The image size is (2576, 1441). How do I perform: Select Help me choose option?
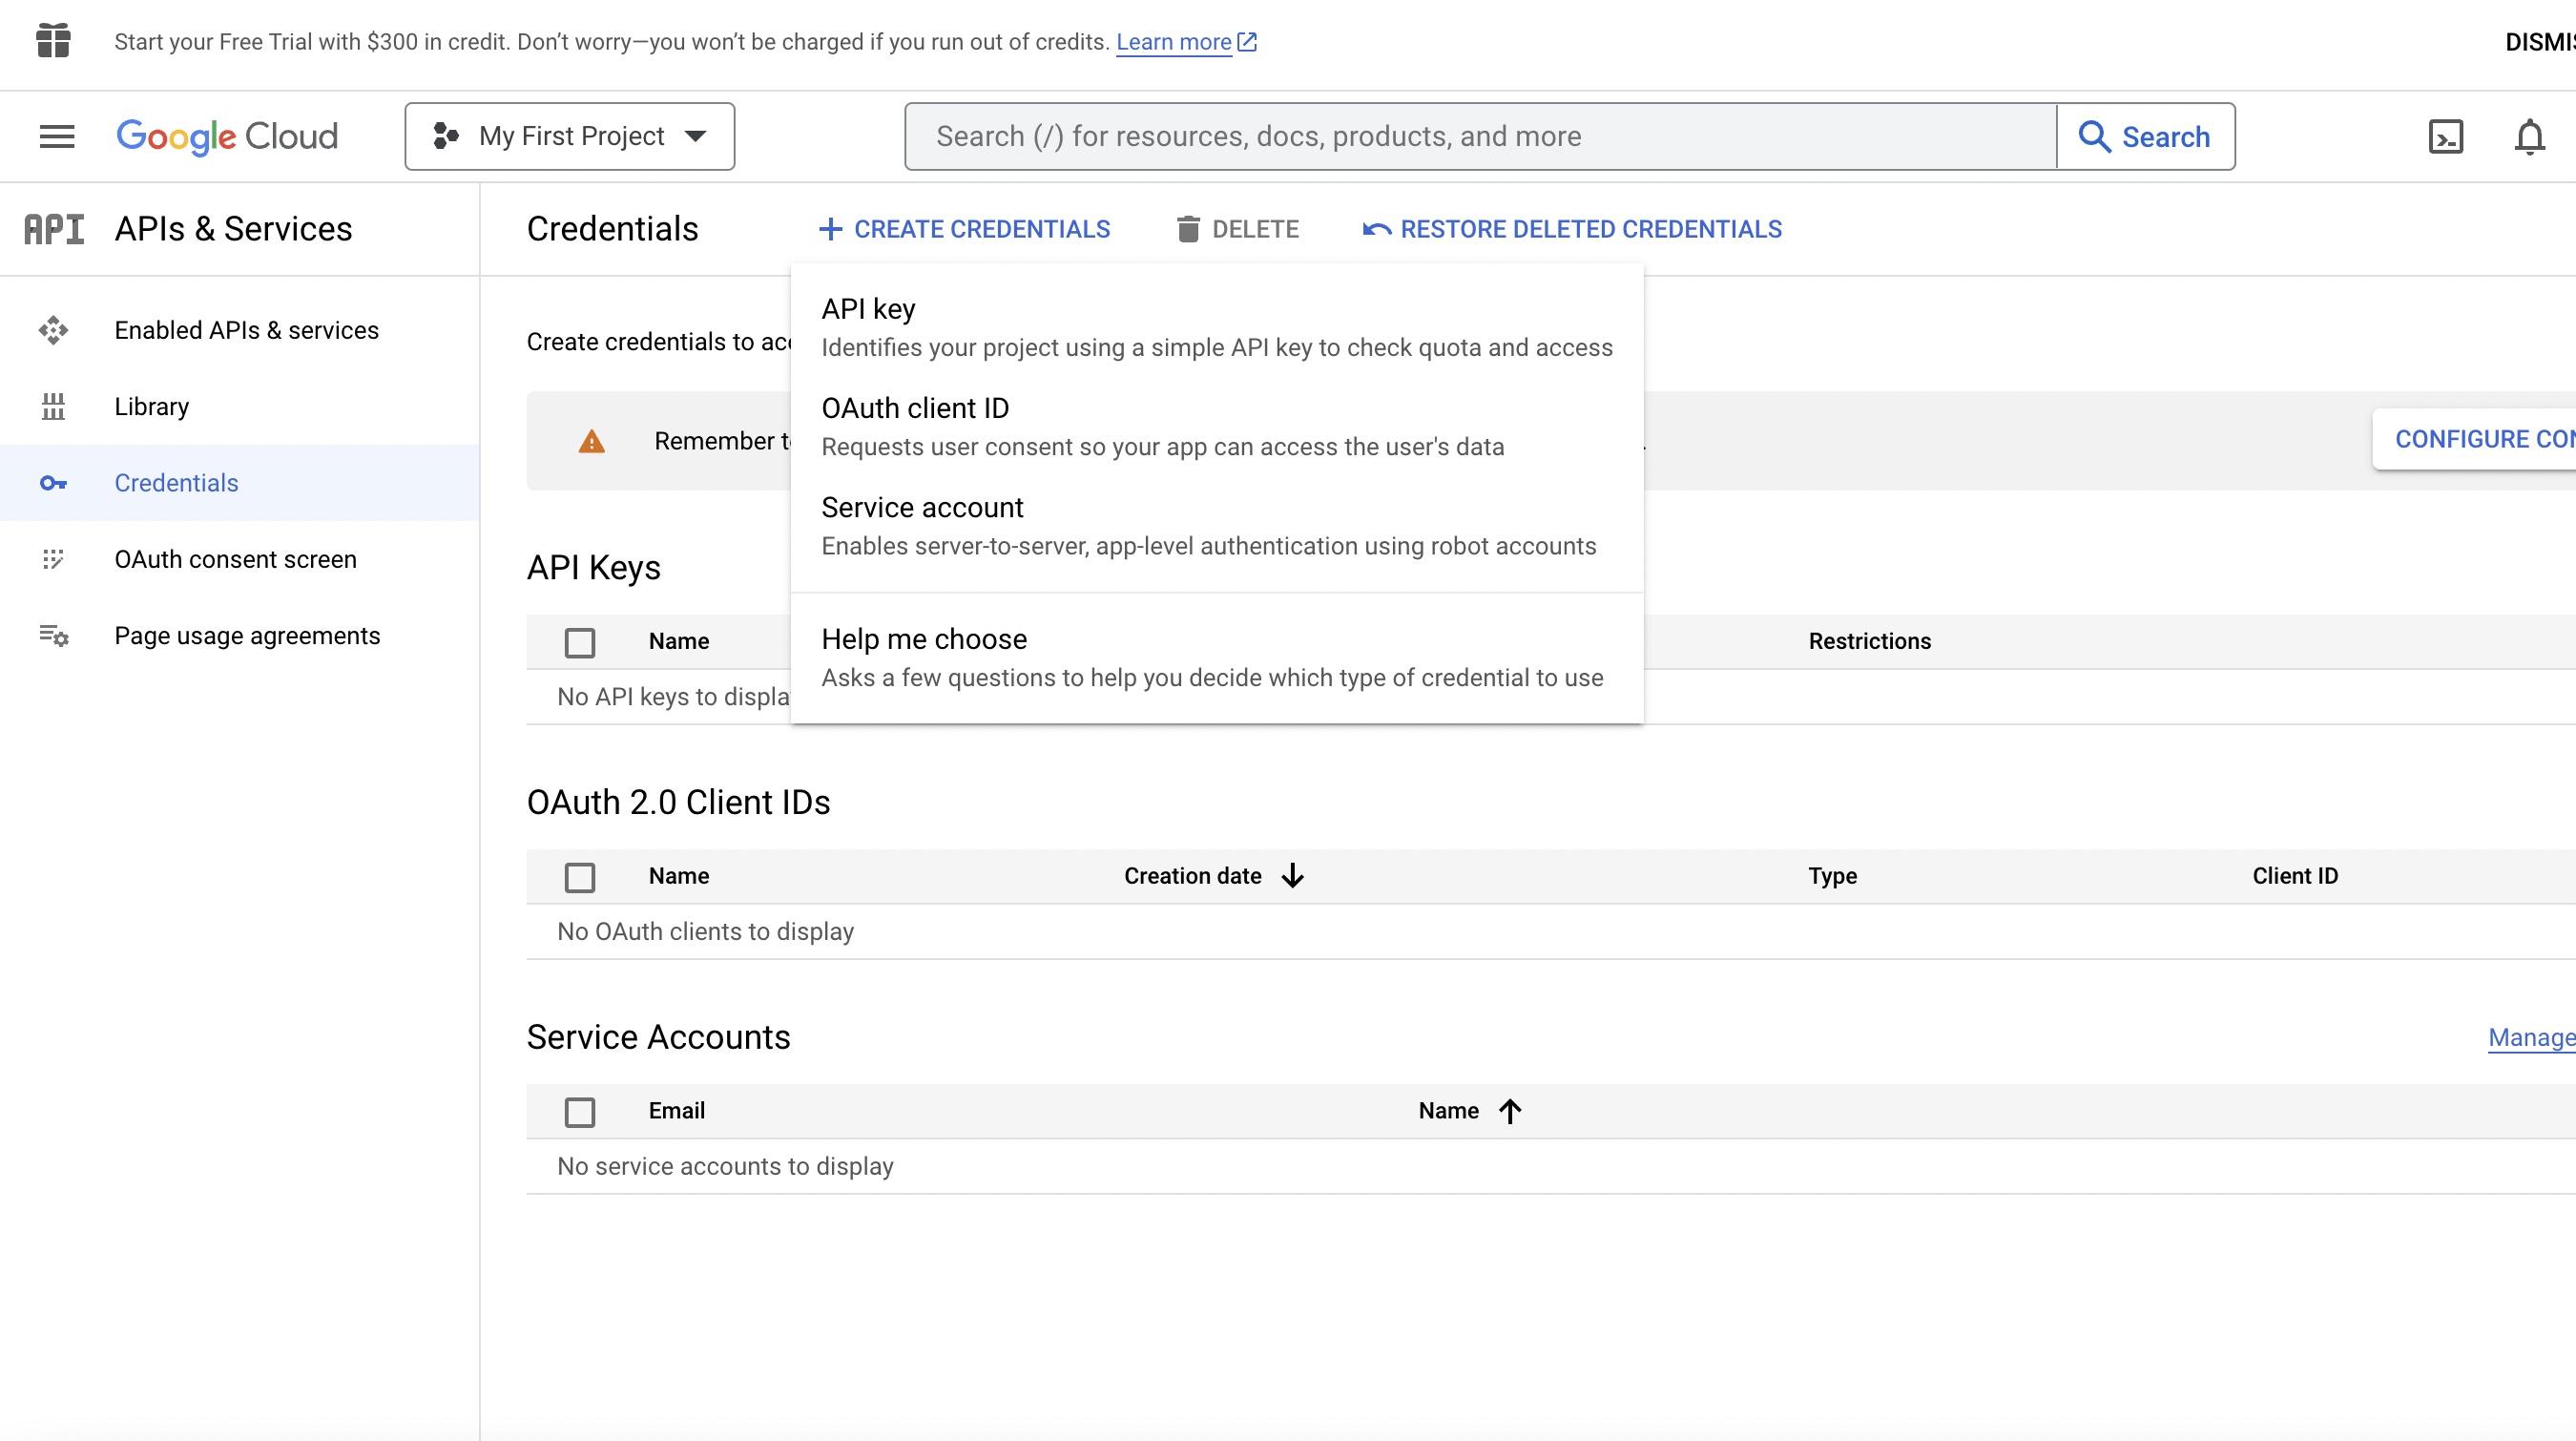click(1217, 657)
